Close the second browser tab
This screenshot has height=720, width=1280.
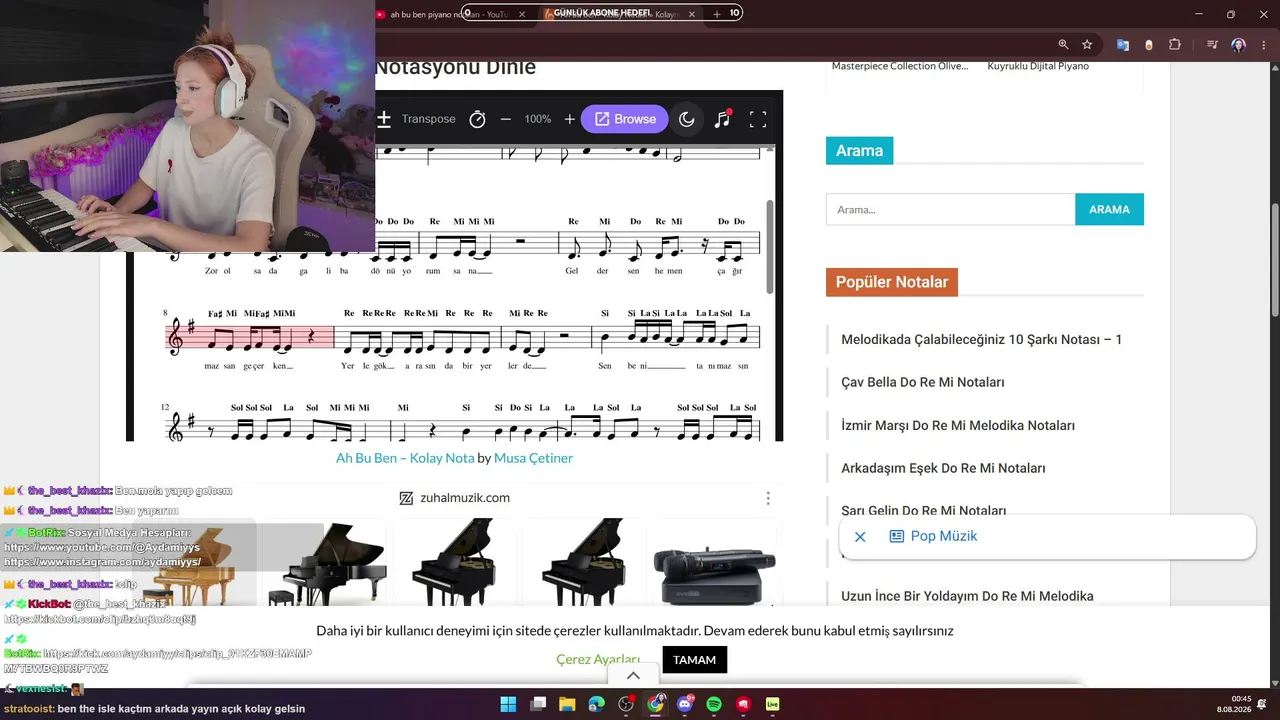click(x=691, y=14)
